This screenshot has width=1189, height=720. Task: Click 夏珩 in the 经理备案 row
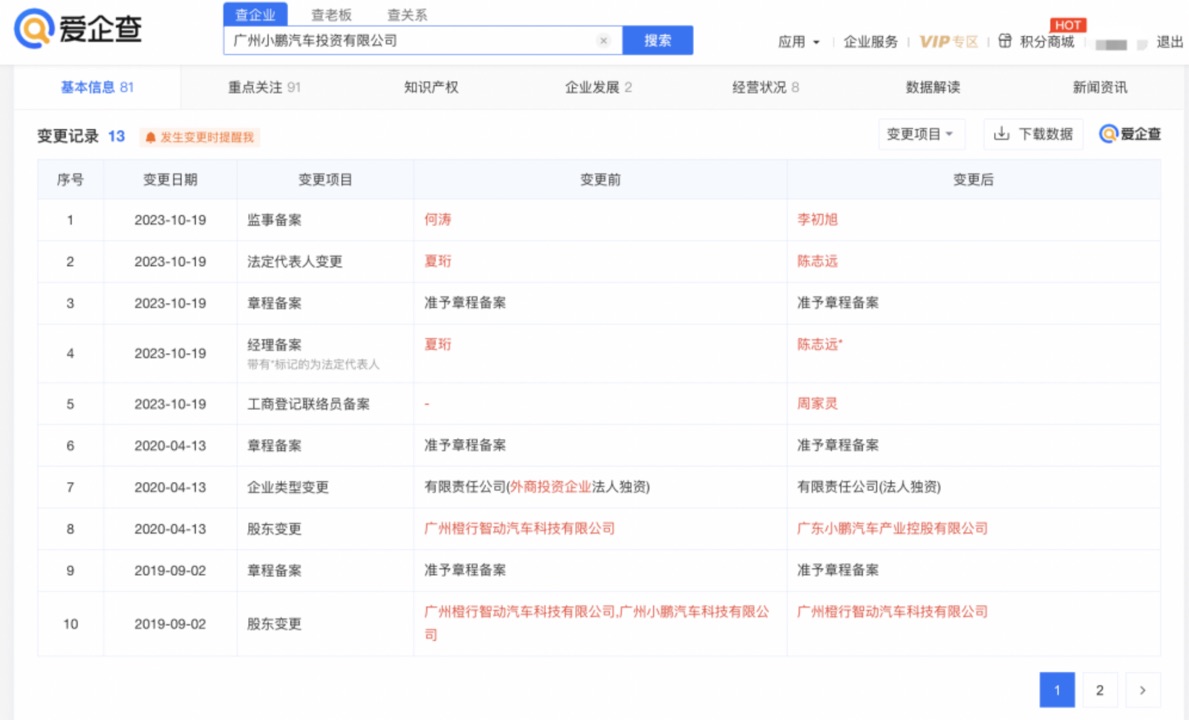click(x=438, y=345)
